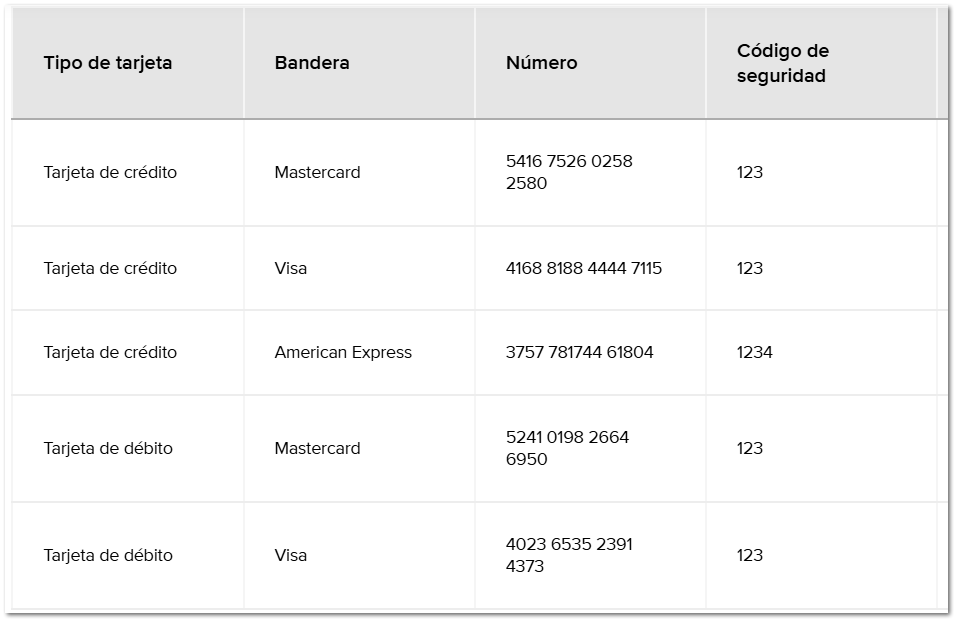957x622 pixels.
Task: Click the "Número" column header
Action: pos(541,63)
